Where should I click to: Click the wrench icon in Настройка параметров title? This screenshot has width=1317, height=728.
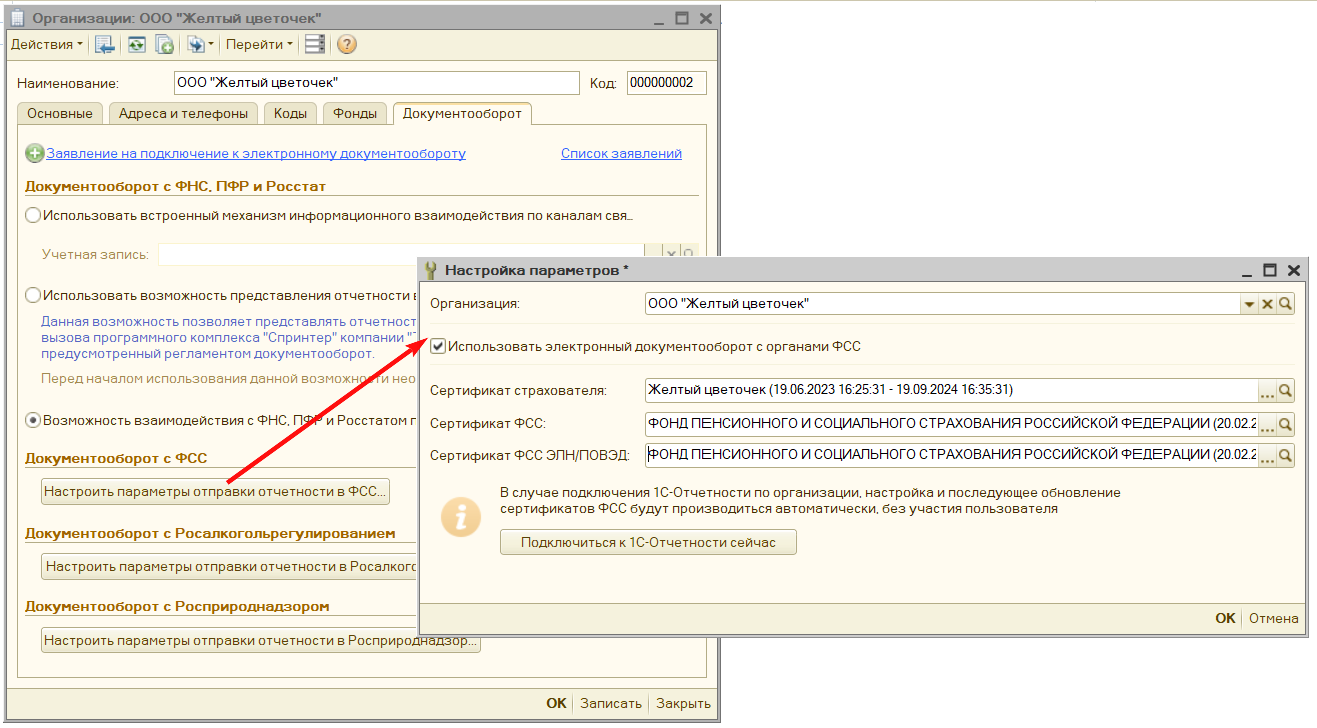tap(432, 270)
